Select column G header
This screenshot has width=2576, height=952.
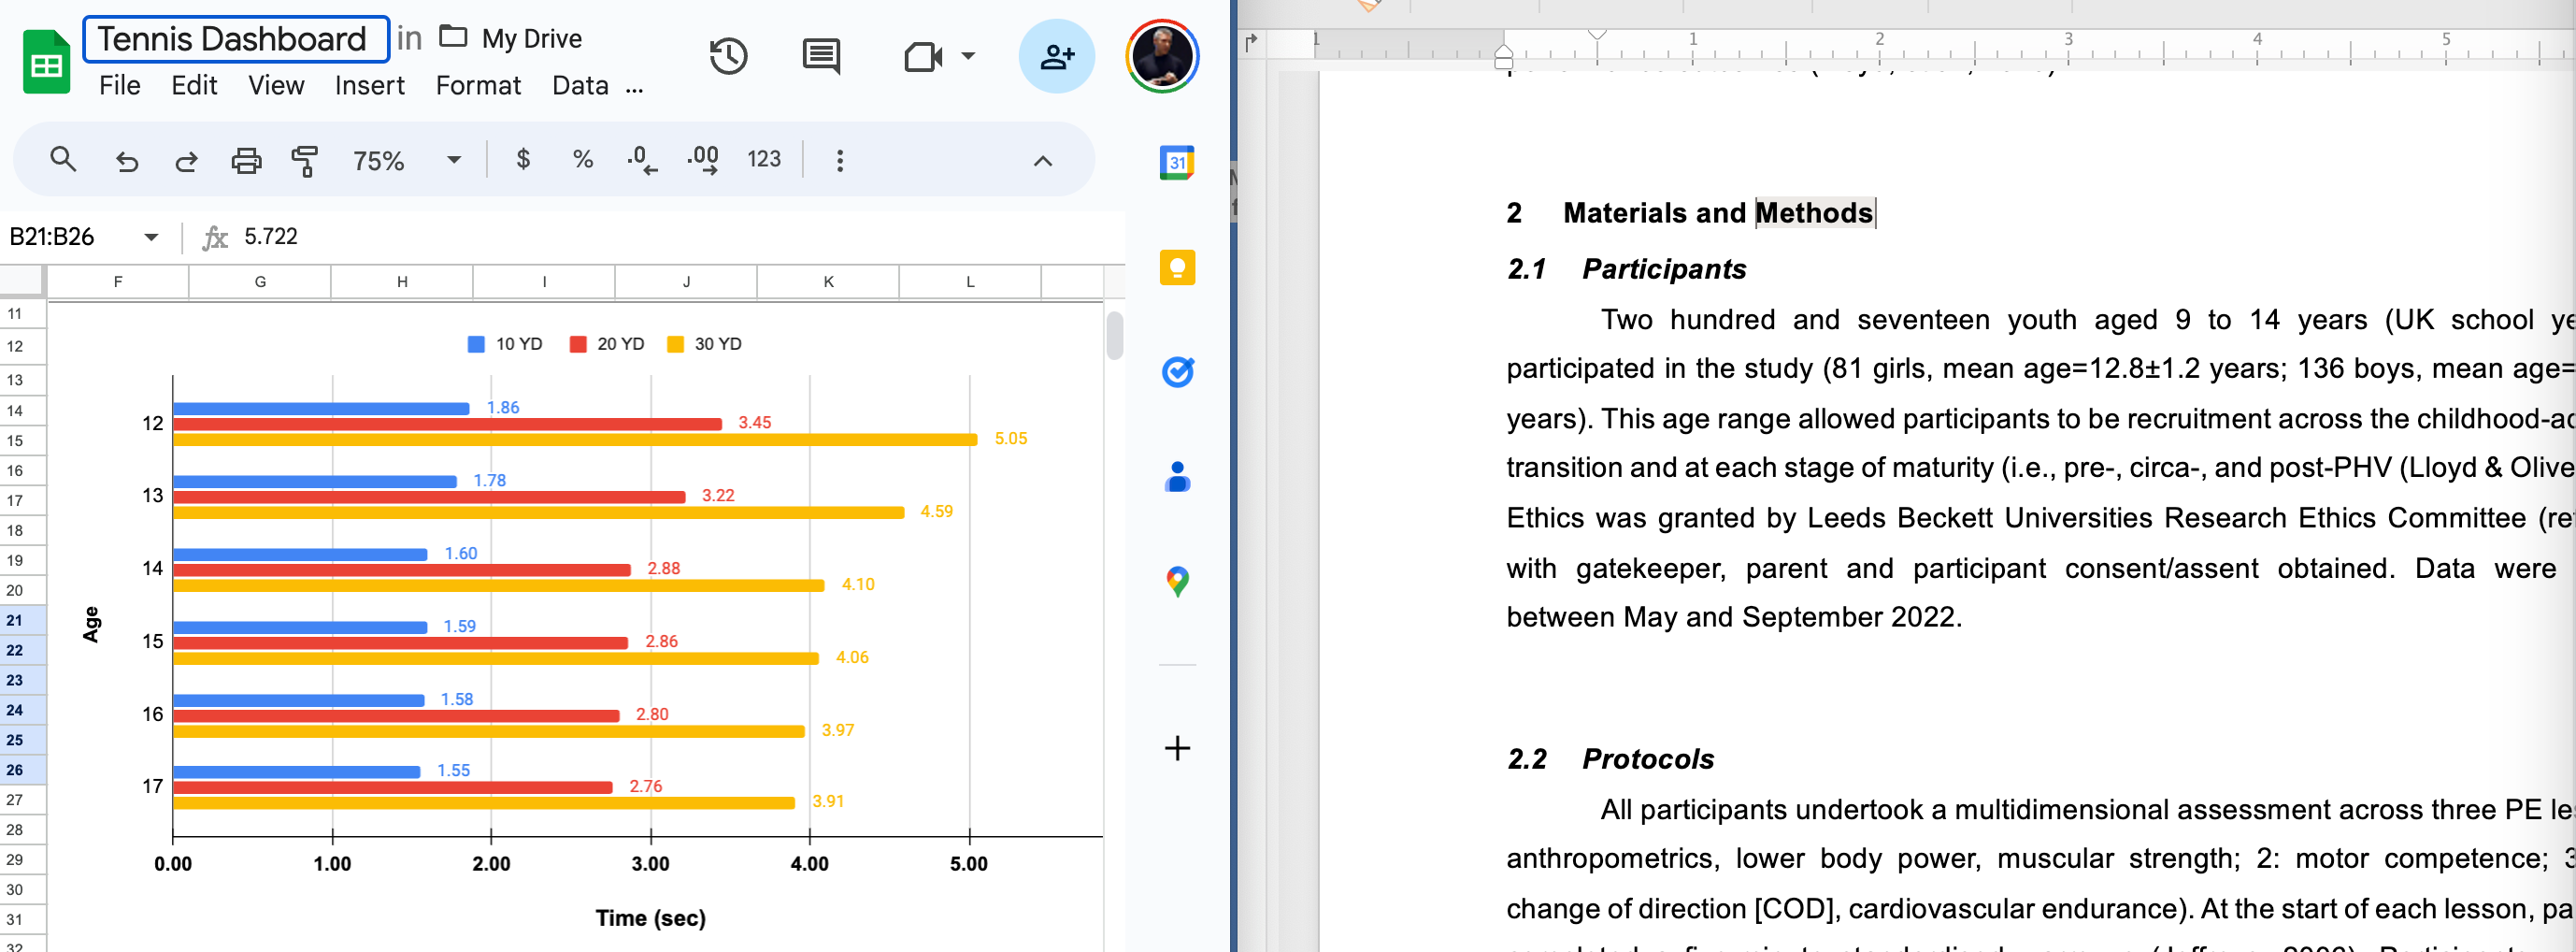pos(260,282)
